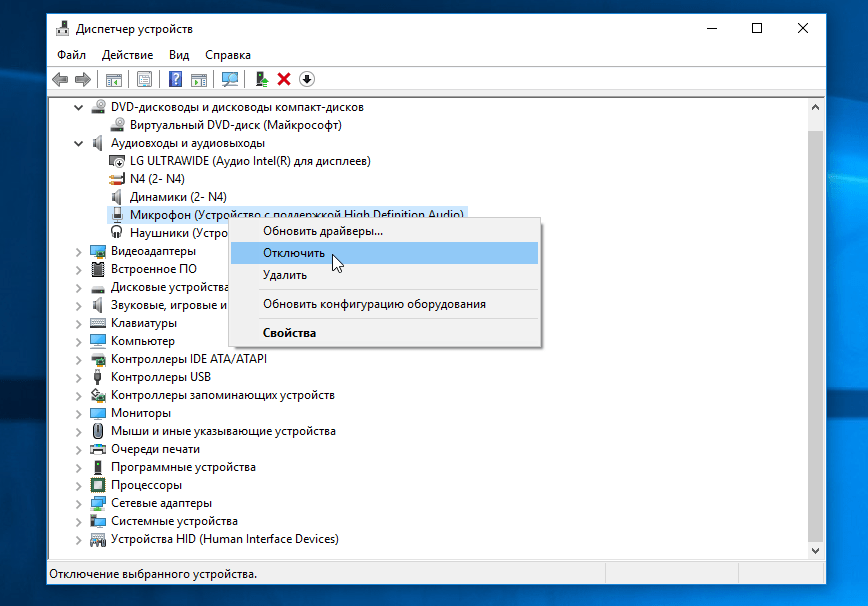Screen dimensions: 868x606
Task: Click the Процессоры chip icon
Action: [98, 485]
